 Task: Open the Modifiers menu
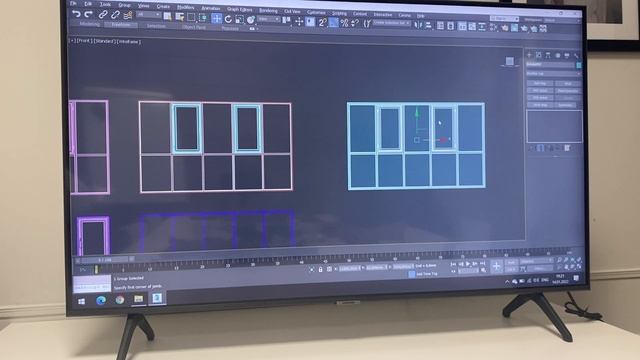(x=185, y=7)
